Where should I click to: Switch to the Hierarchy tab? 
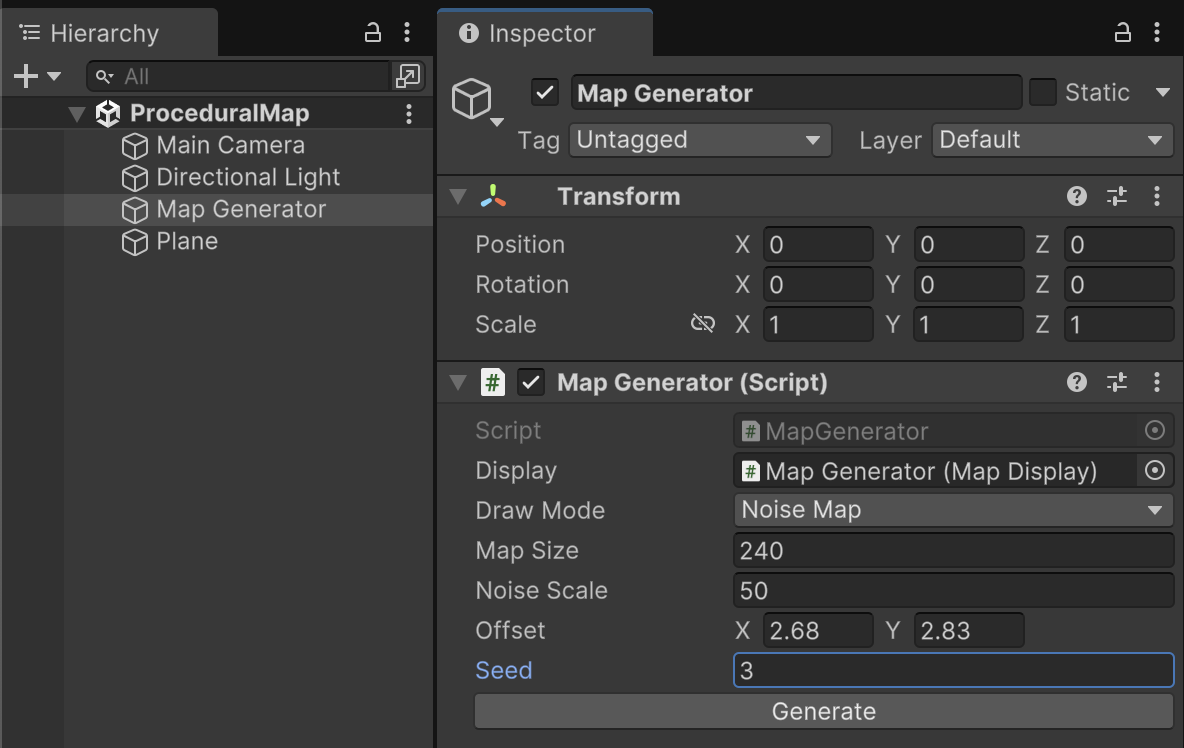click(104, 33)
